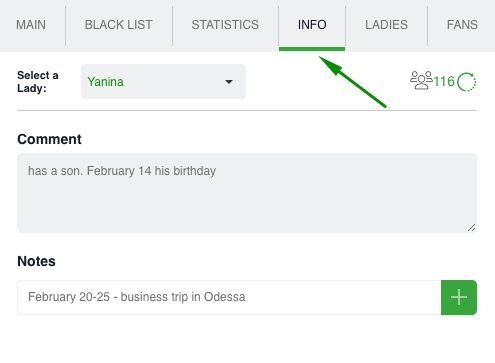Screen dimensions: 495x363
Task: Open the BLACK LIST tab
Action: (119, 25)
